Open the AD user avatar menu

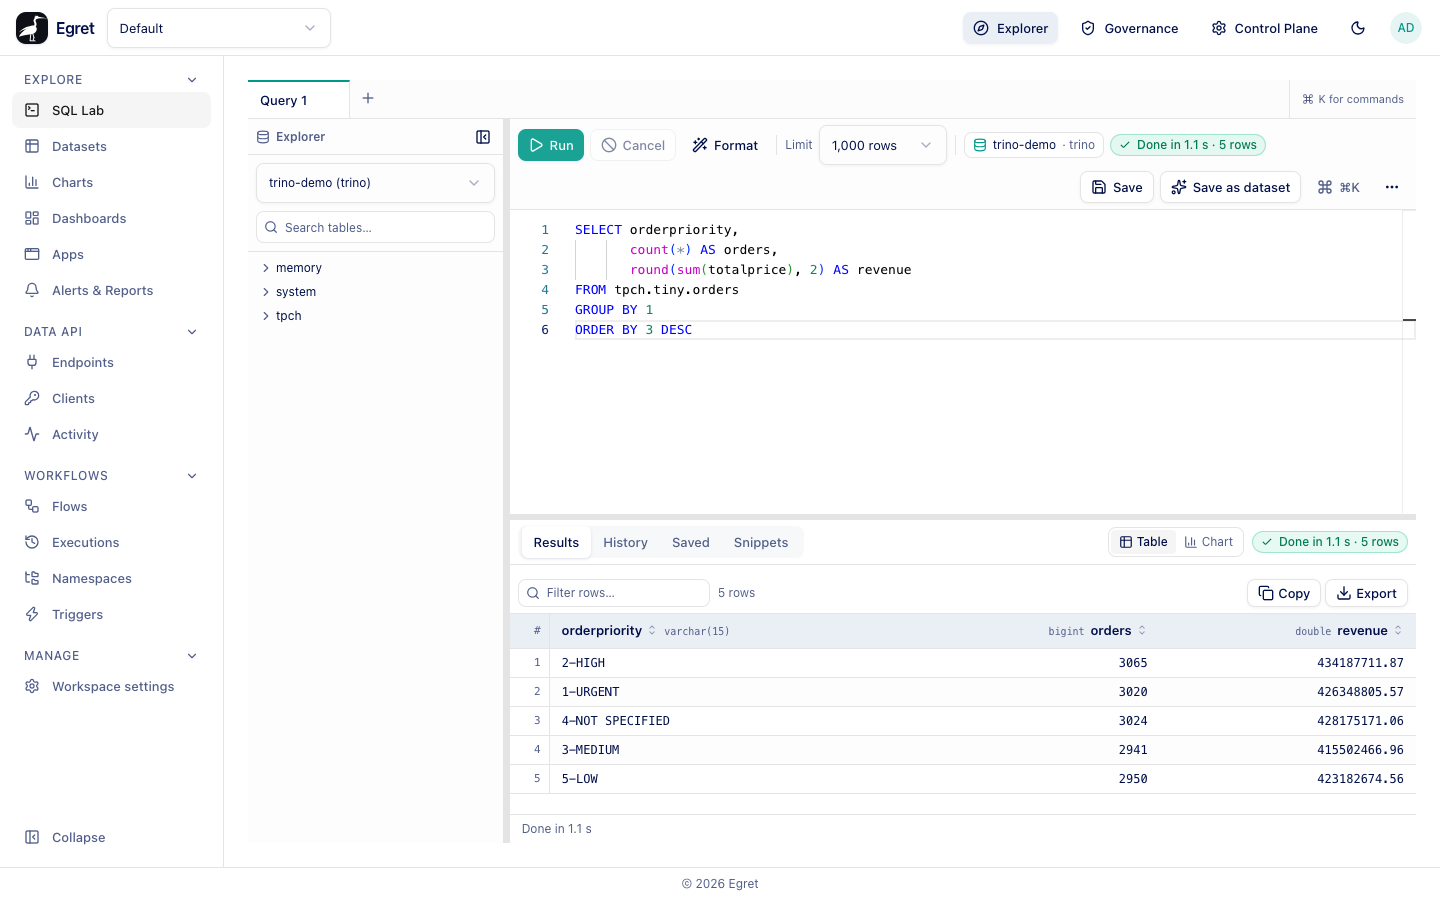point(1406,28)
